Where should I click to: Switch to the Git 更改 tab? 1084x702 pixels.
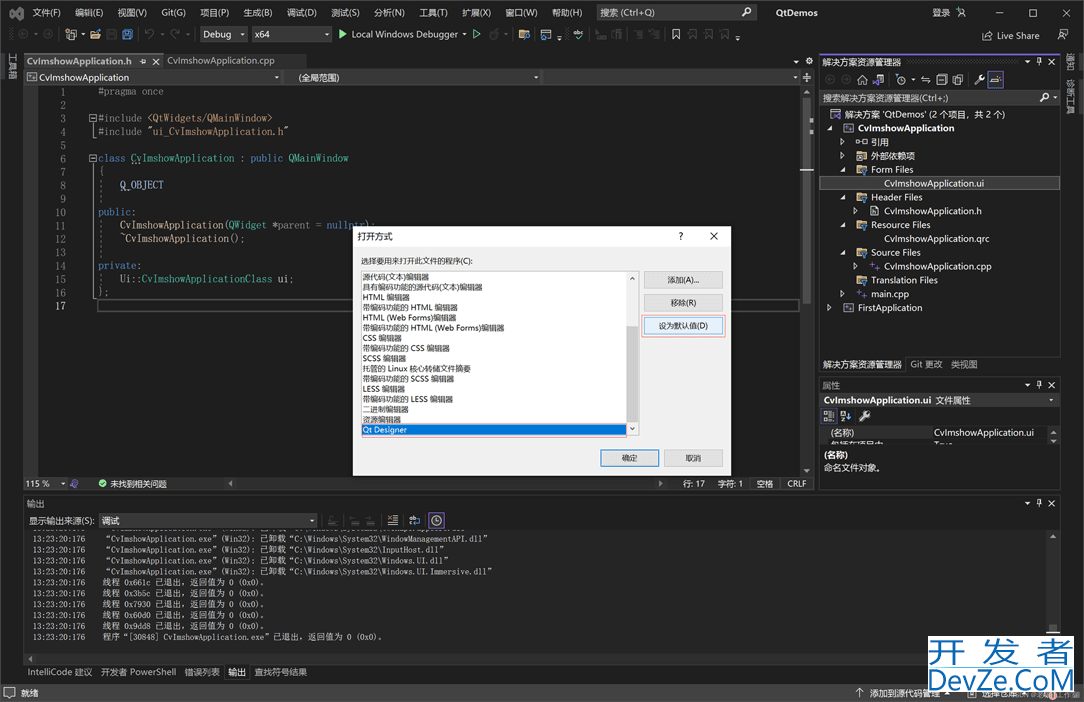click(926, 364)
